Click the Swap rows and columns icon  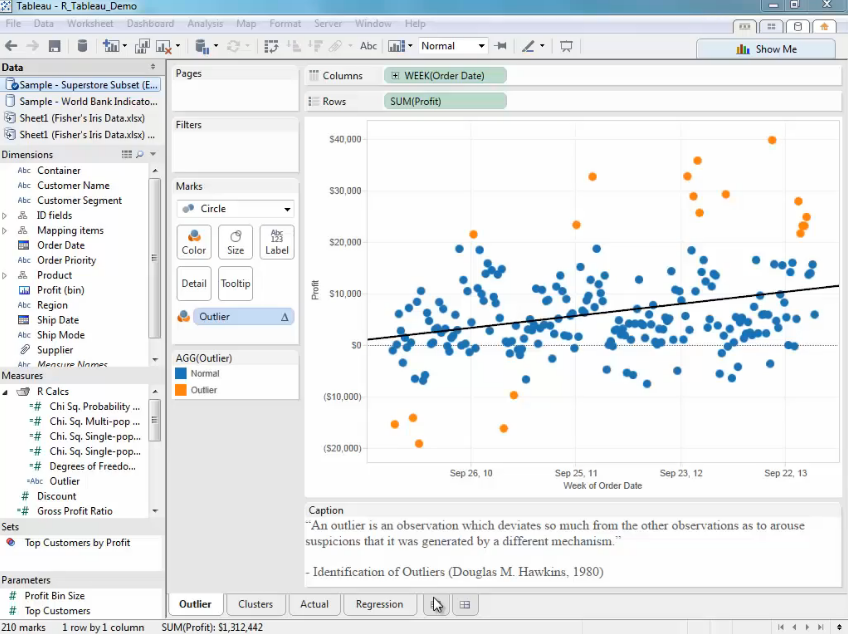click(271, 46)
